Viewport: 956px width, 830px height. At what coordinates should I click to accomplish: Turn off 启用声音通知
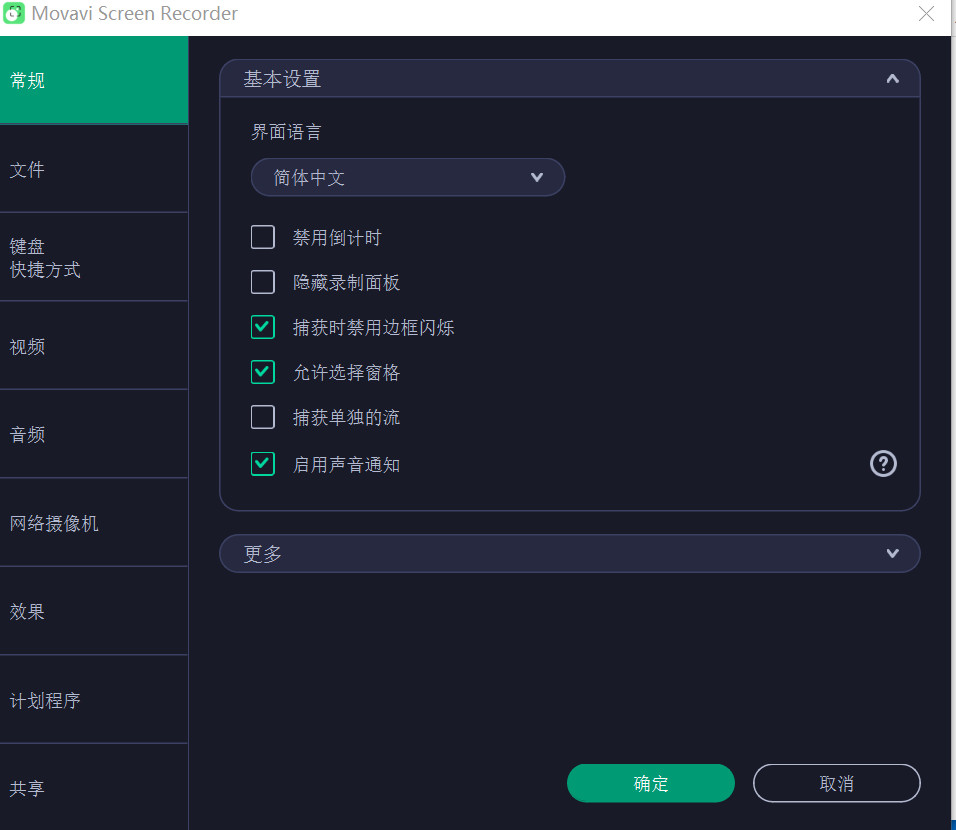262,463
